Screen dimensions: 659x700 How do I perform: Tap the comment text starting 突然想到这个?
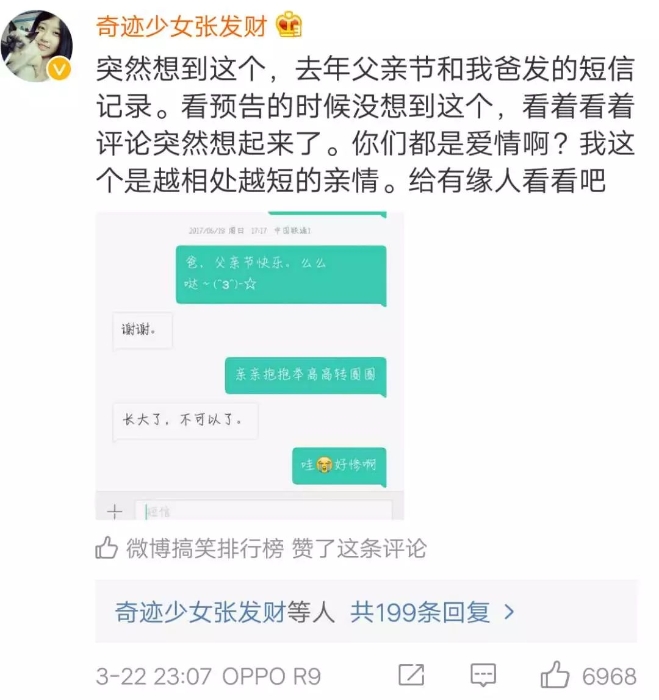pyautogui.click(x=365, y=125)
